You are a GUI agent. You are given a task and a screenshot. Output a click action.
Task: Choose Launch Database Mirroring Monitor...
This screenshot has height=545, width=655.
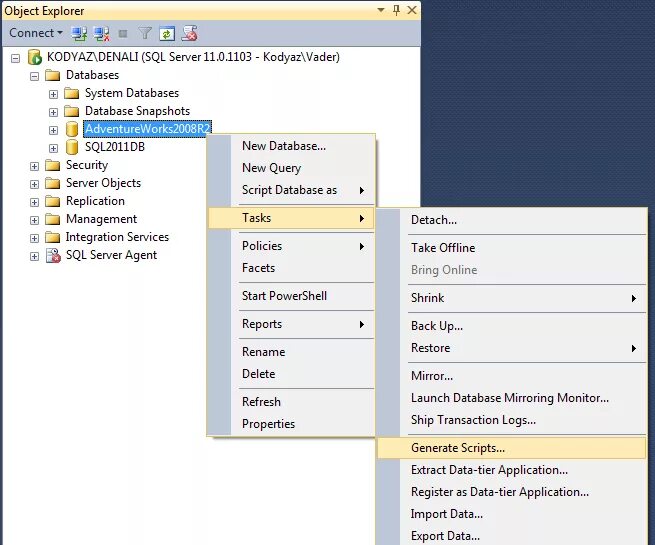512,398
